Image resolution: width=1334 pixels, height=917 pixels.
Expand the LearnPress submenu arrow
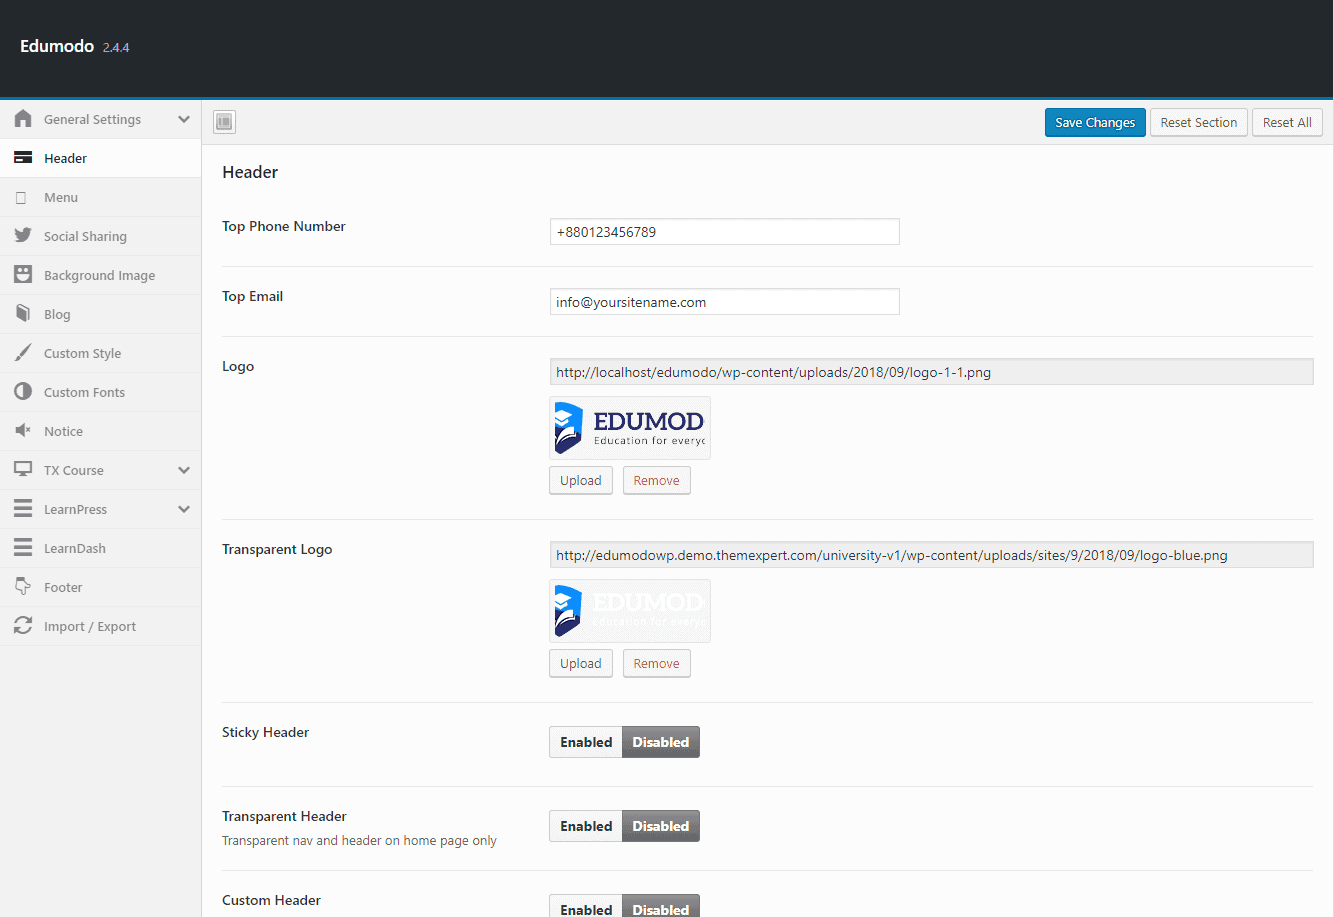click(184, 509)
